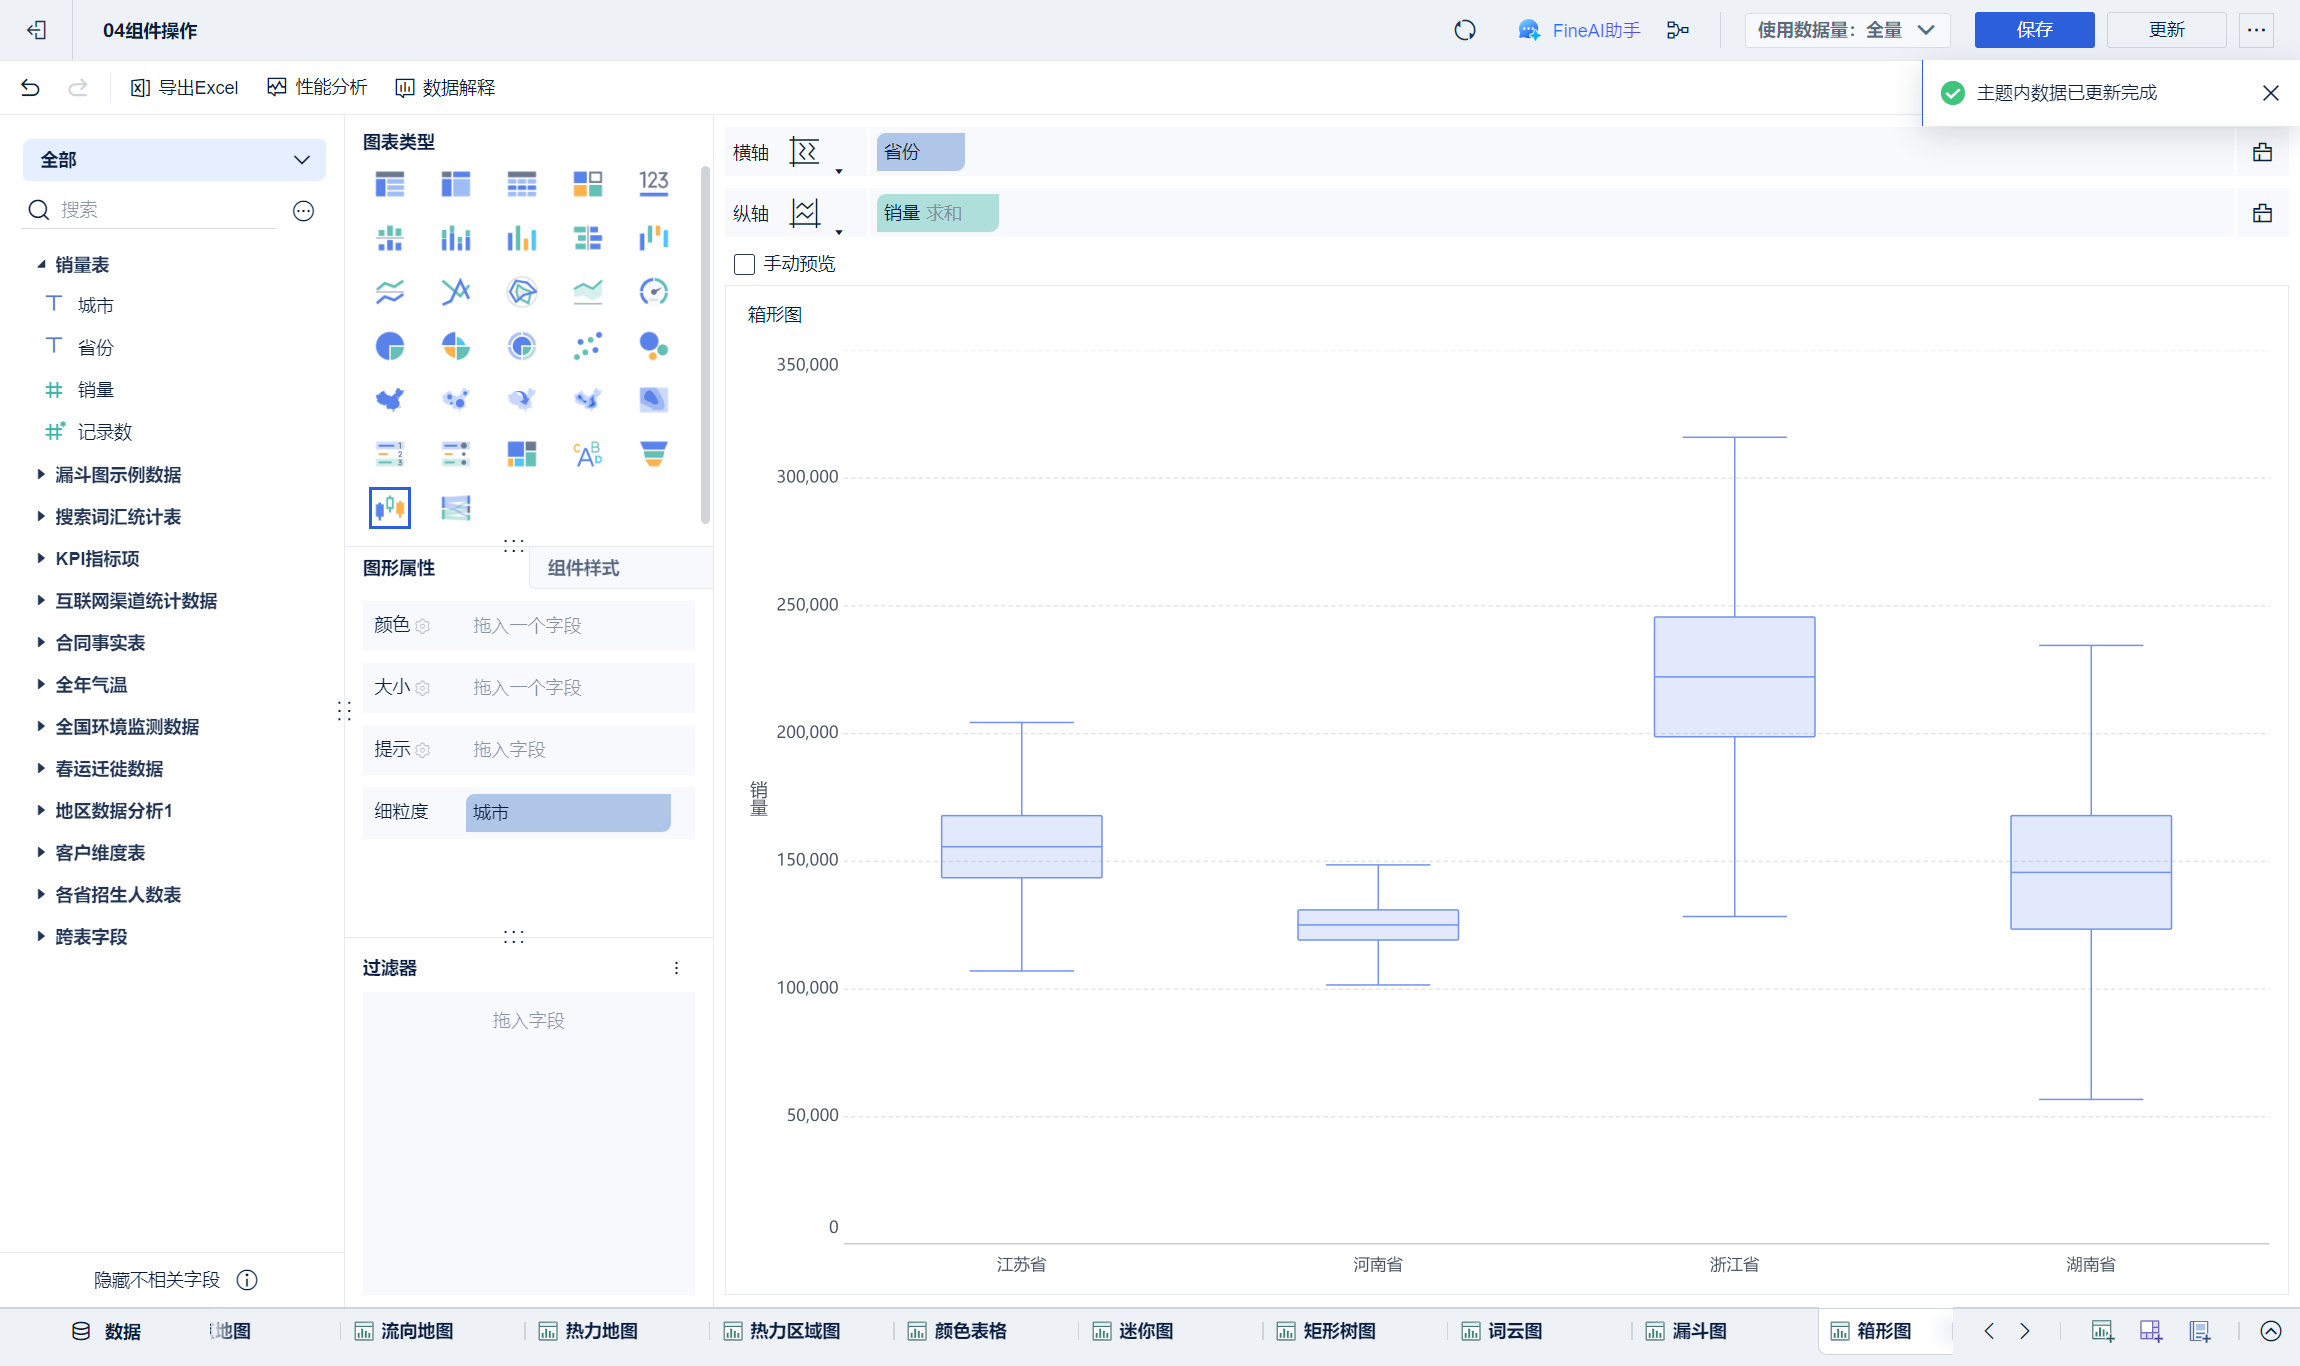Expand the 漏斗图示例数据 table node
Image resolution: width=2300 pixels, height=1366 pixels.
[x=41, y=474]
